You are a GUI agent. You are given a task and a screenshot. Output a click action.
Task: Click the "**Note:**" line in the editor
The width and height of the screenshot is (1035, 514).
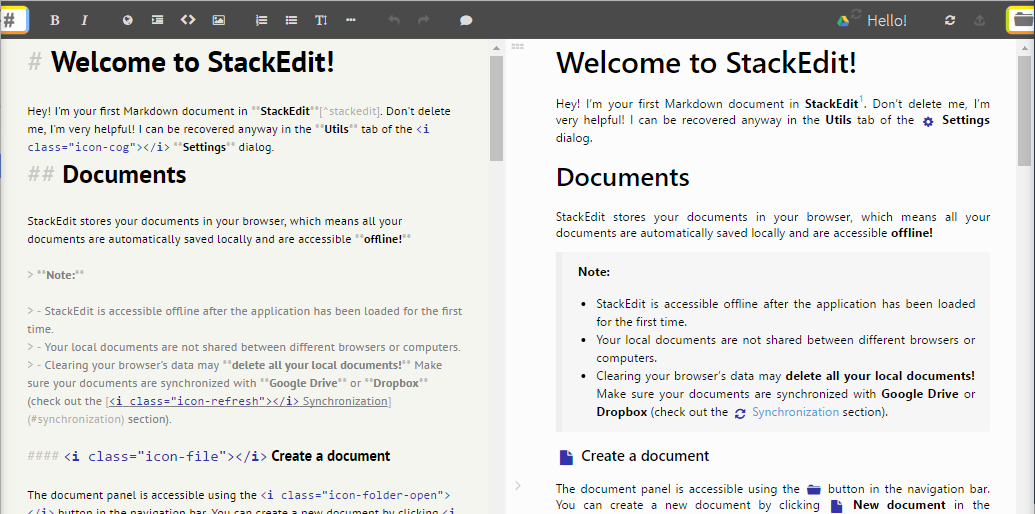click(x=56, y=274)
